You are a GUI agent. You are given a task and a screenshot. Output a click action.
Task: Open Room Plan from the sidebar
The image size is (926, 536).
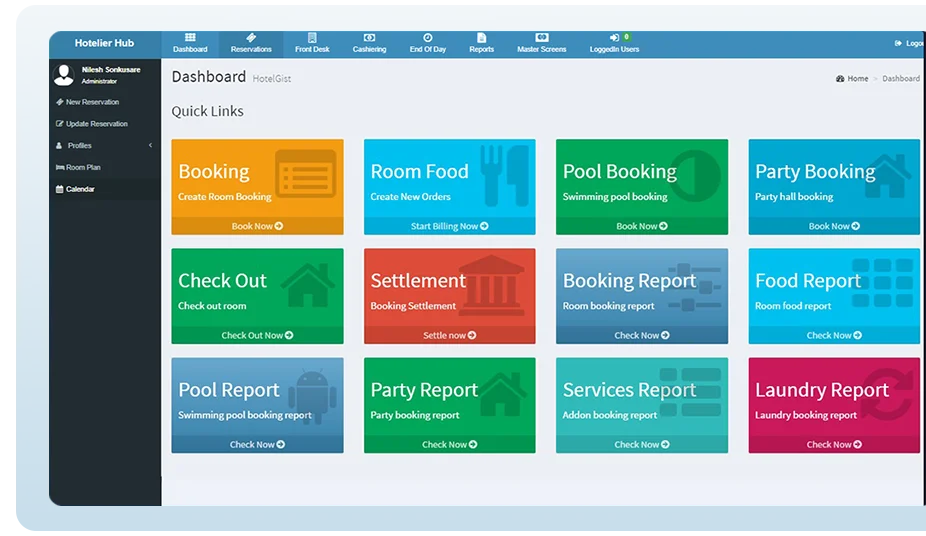click(x=83, y=168)
